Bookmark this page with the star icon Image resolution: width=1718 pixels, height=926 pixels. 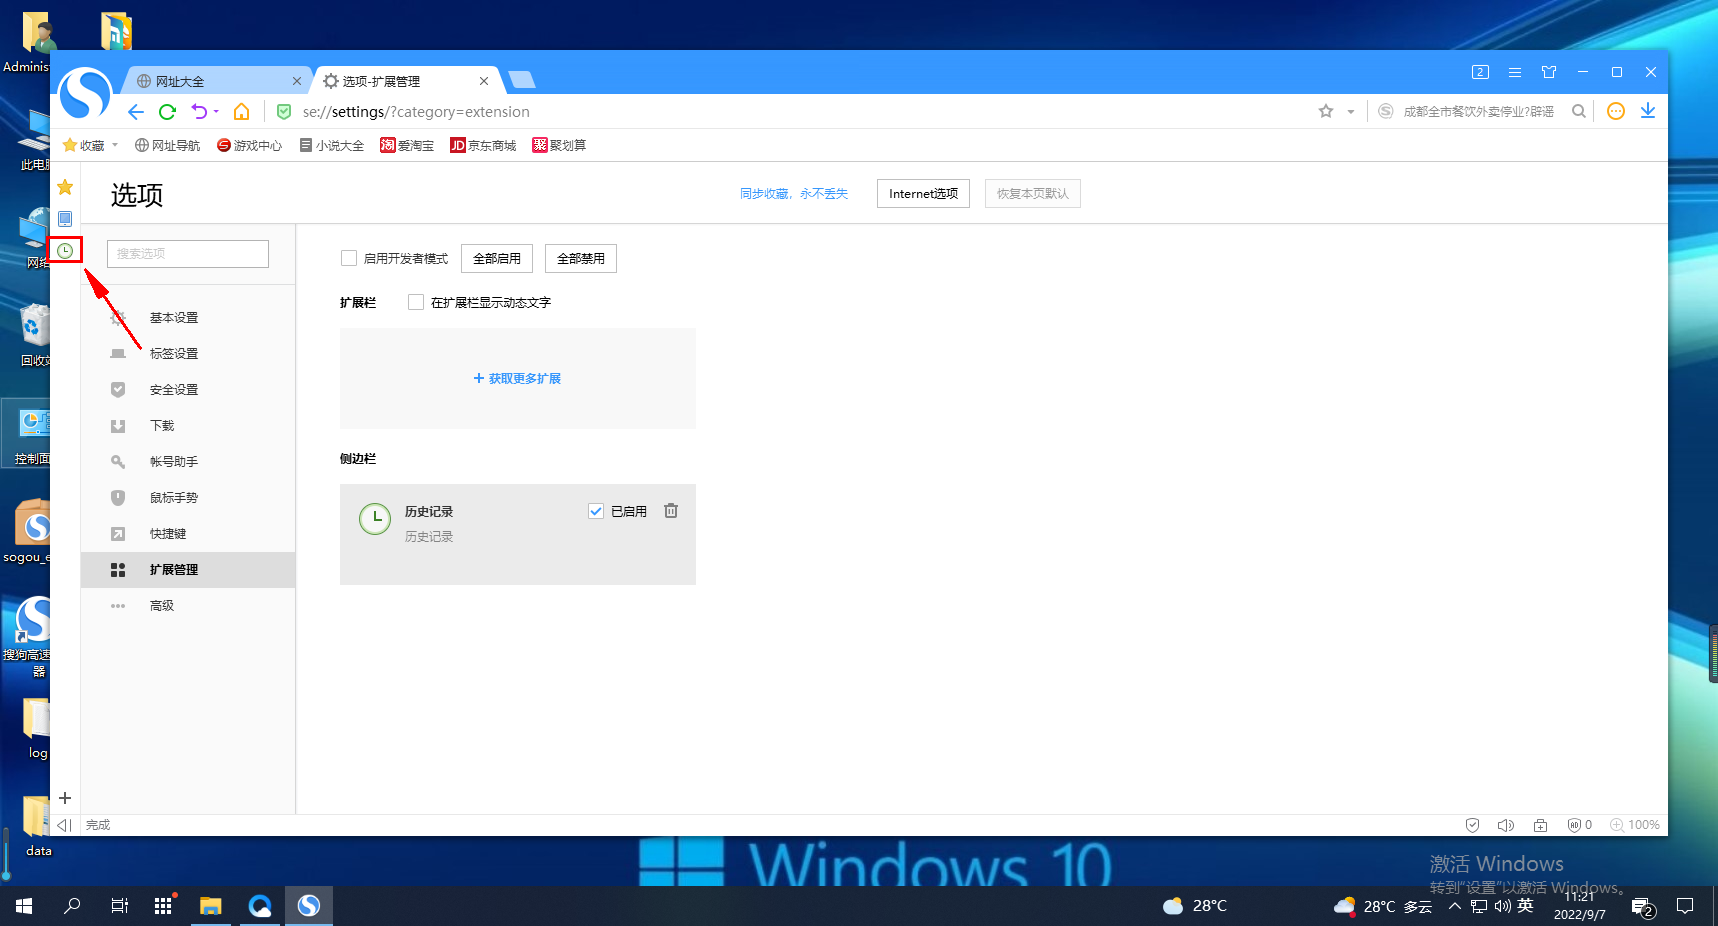1326,111
